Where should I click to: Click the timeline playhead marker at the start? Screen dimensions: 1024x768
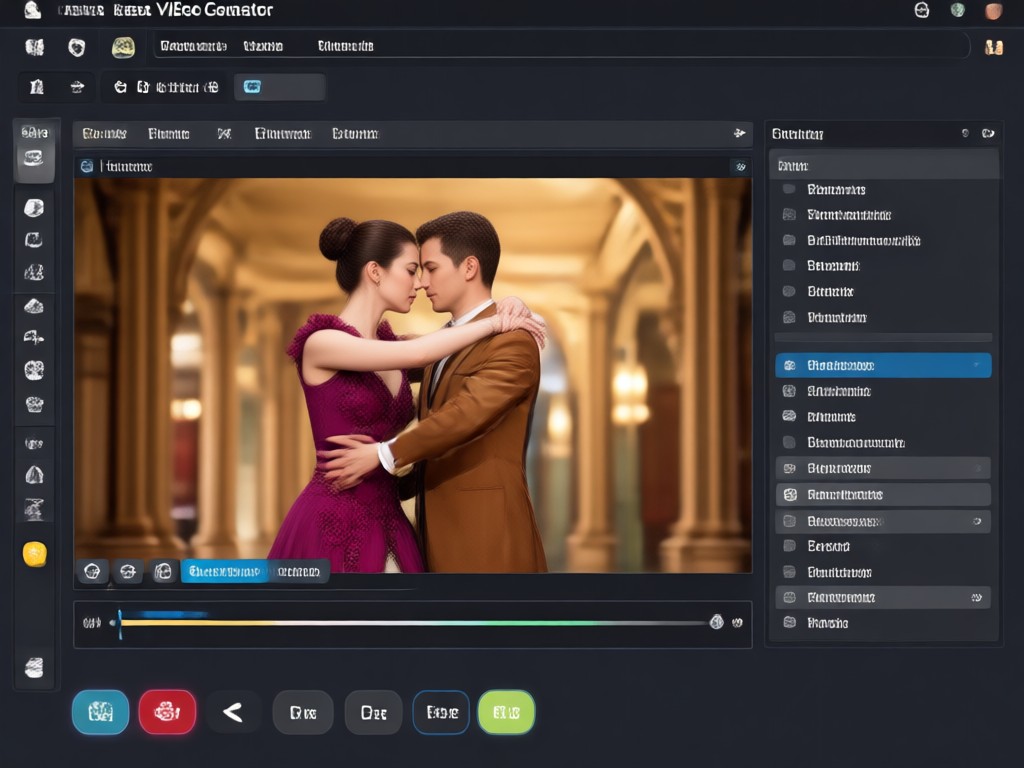pyautogui.click(x=120, y=623)
